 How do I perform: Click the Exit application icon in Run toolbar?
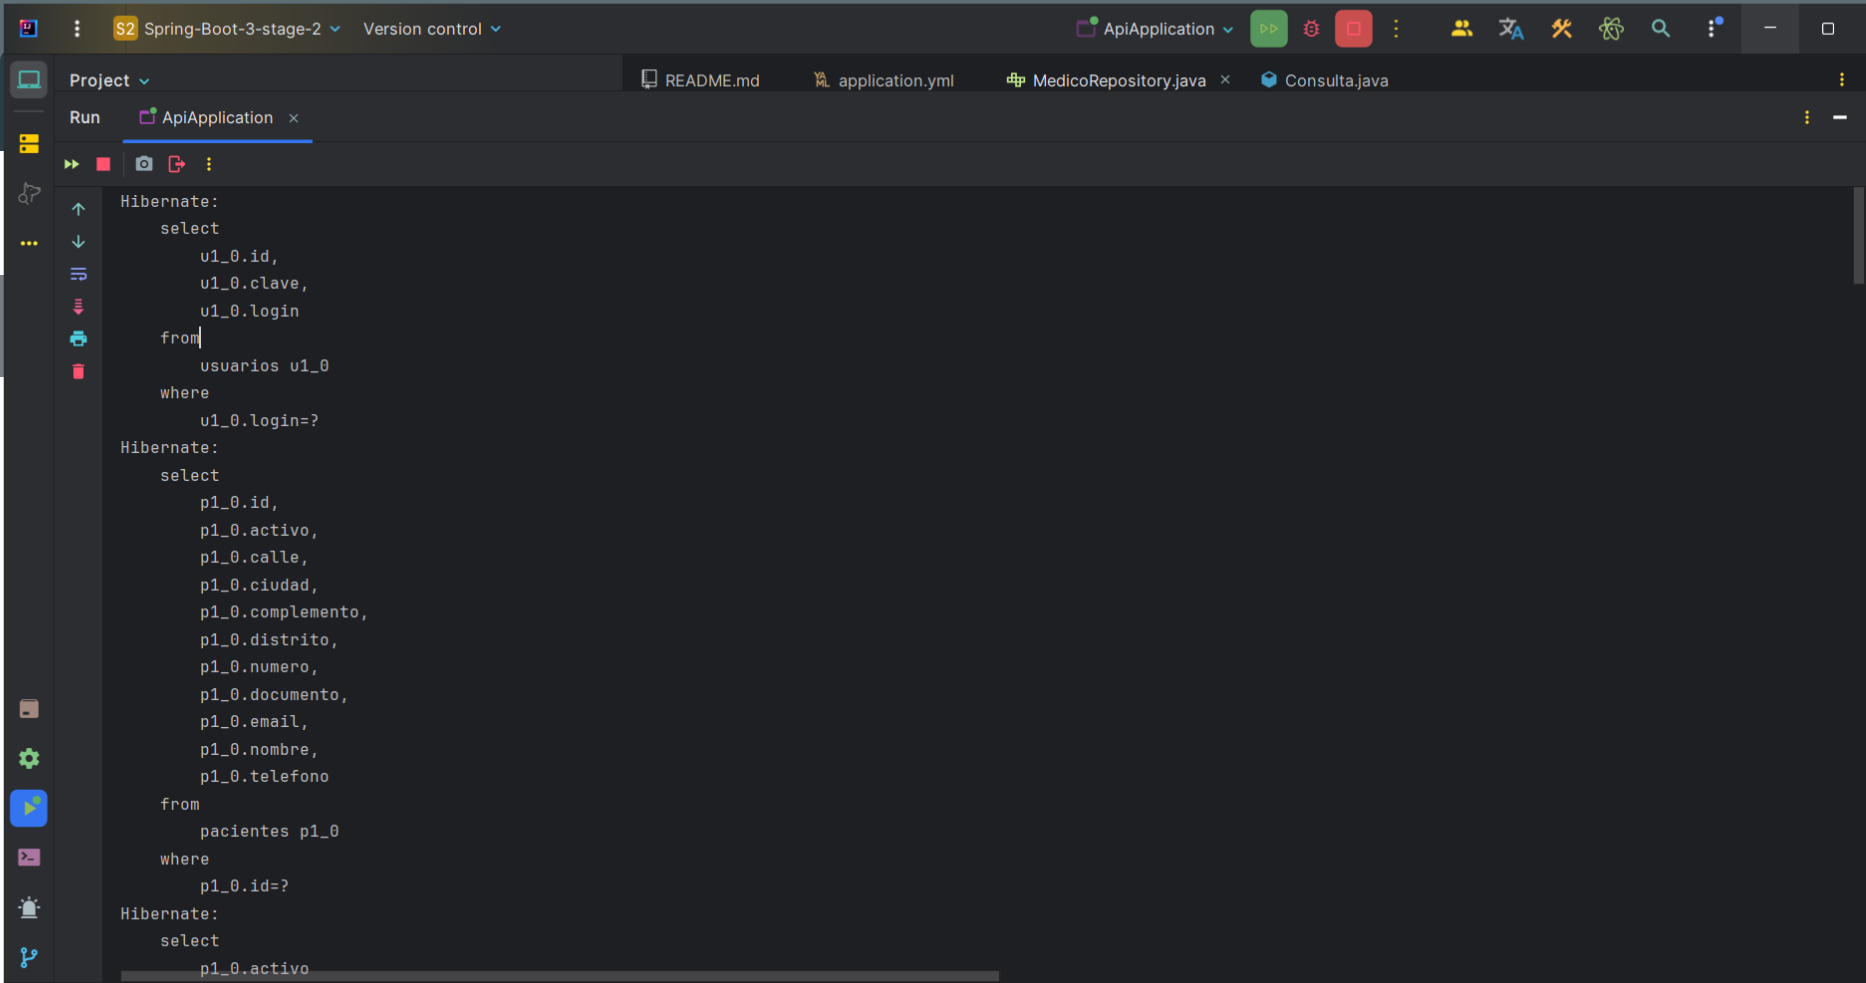[x=177, y=164]
